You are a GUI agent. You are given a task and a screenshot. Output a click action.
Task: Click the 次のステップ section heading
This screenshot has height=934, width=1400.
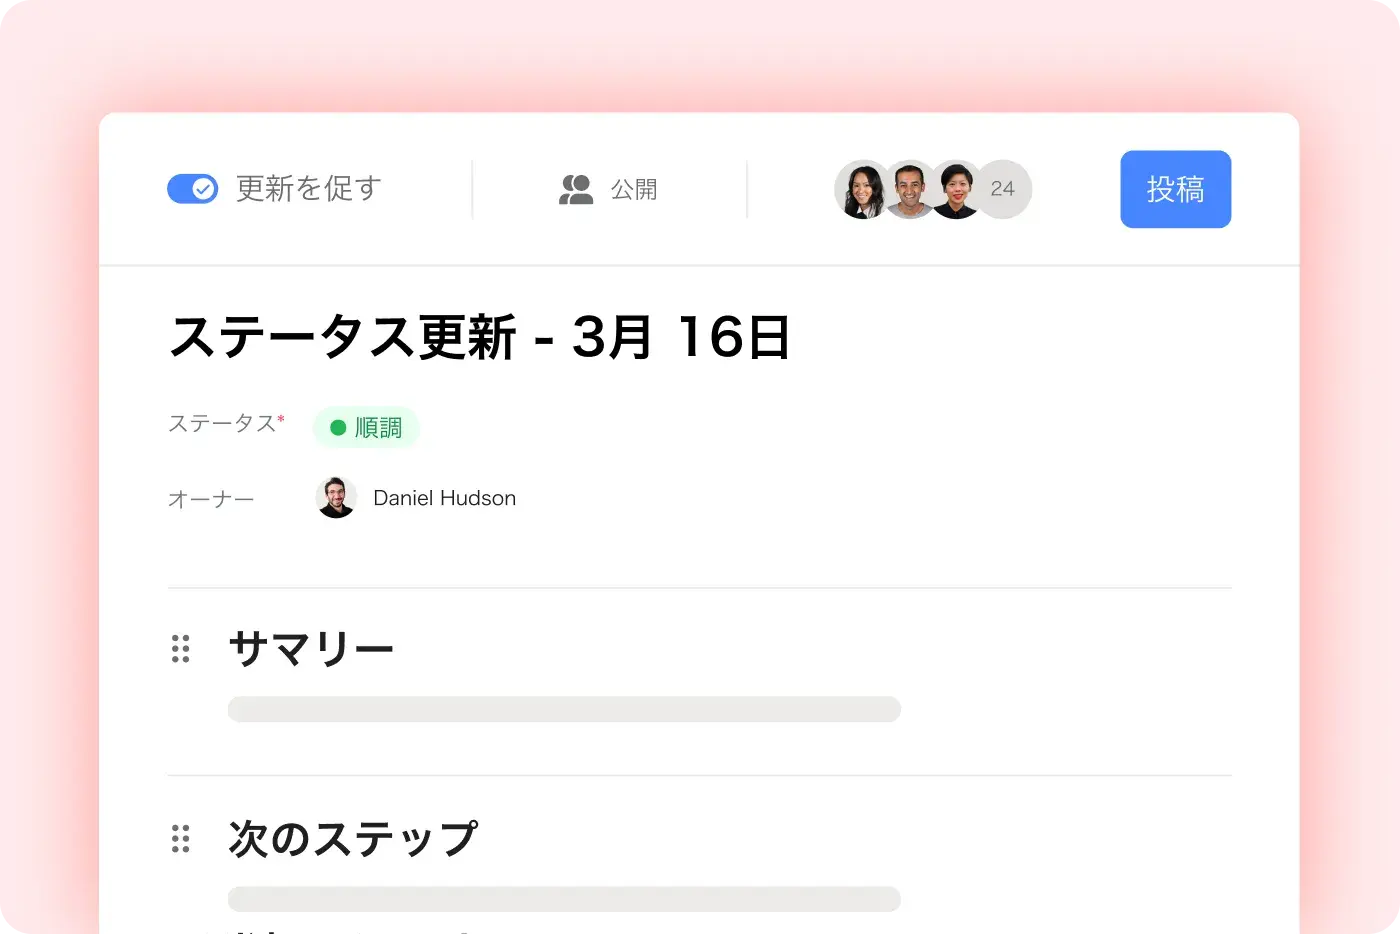click(x=353, y=839)
